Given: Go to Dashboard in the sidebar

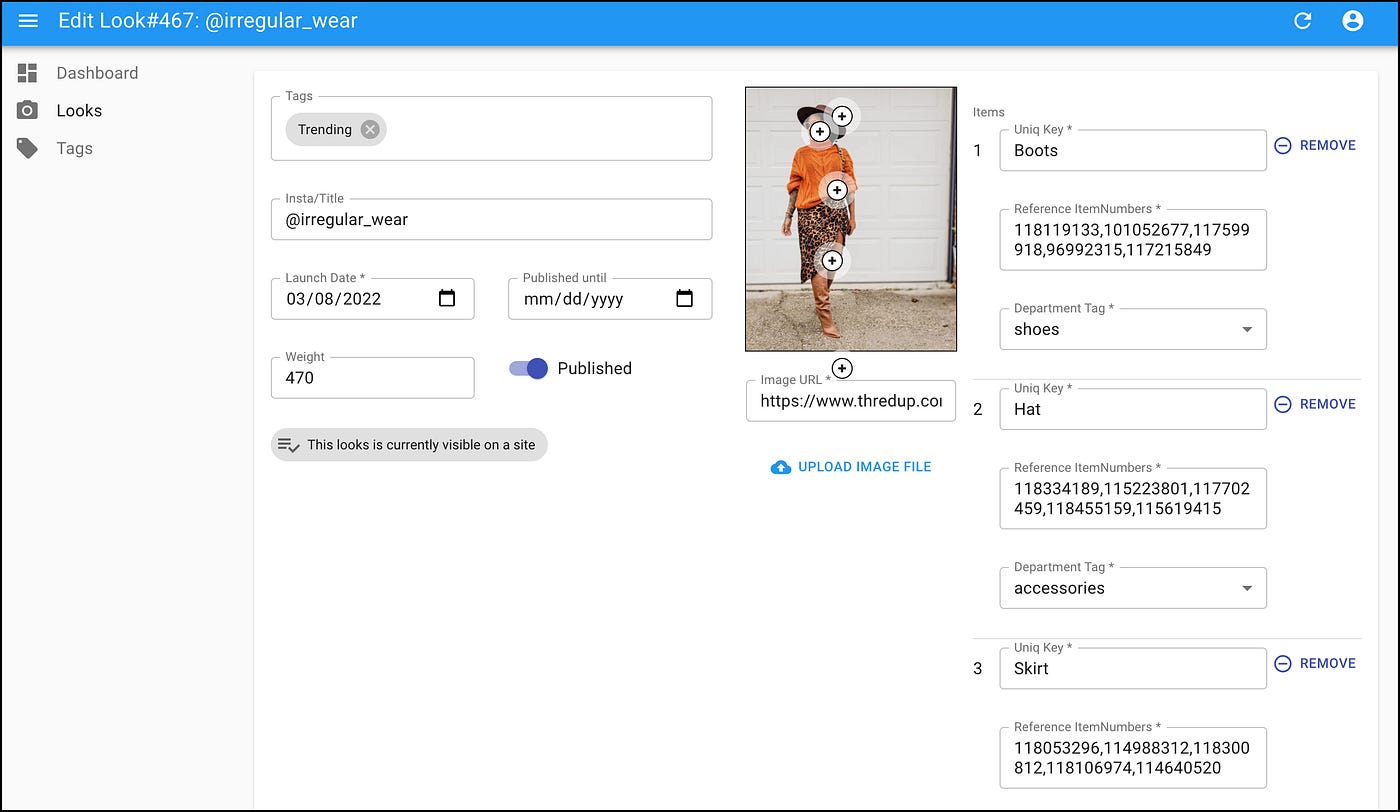Looking at the screenshot, I should [97, 73].
